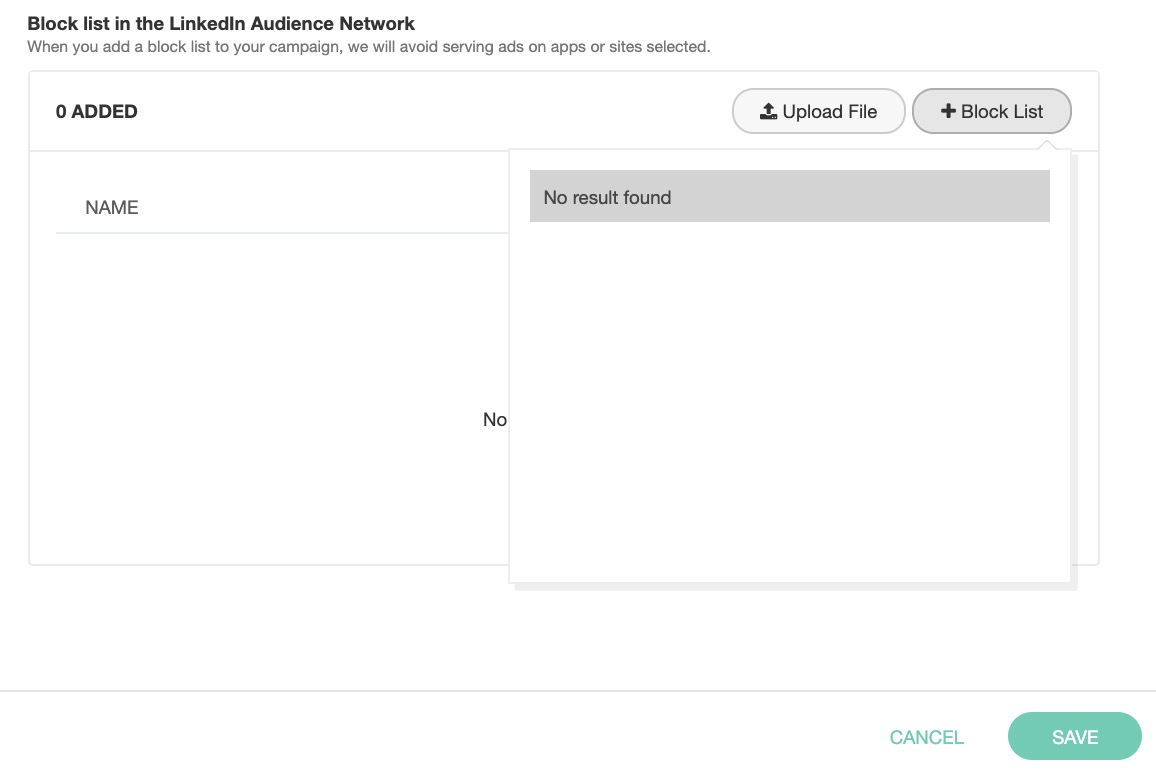Screen dimensions: 1156x772
Task: Click header row space right of '0 ADDED'
Action: click(x=430, y=112)
